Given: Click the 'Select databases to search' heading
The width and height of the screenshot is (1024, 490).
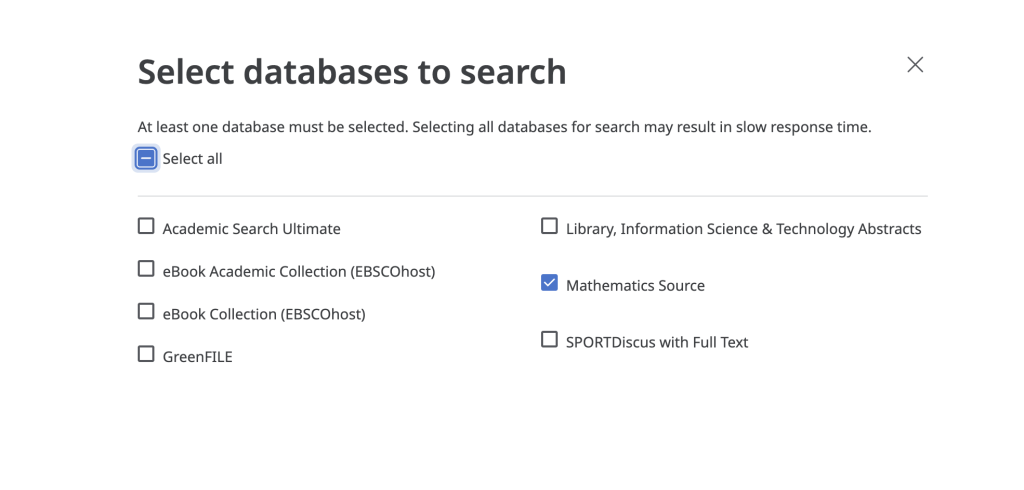Looking at the screenshot, I should click(351, 72).
